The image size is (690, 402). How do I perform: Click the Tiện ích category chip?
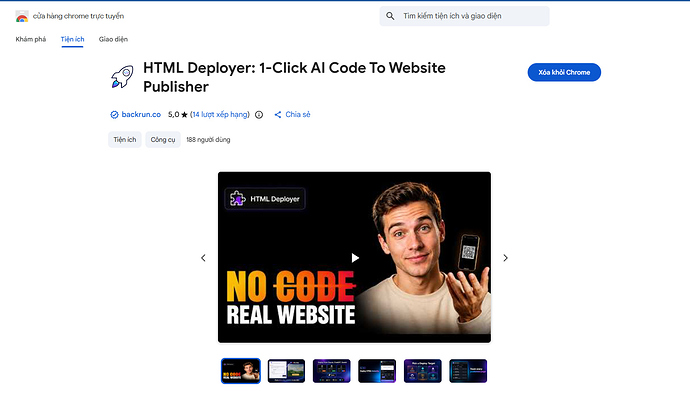[x=125, y=139]
